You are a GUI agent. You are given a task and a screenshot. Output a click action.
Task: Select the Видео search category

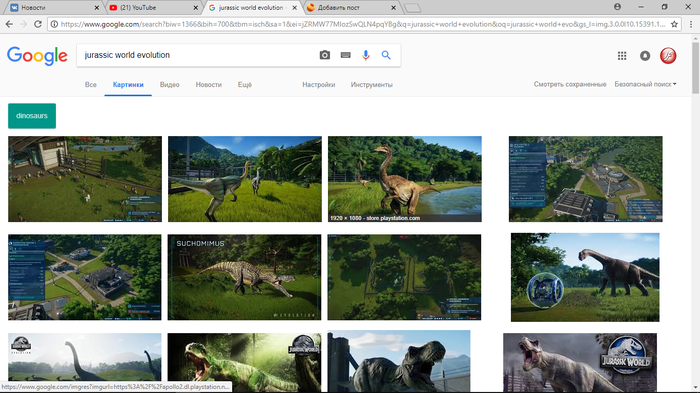(170, 84)
